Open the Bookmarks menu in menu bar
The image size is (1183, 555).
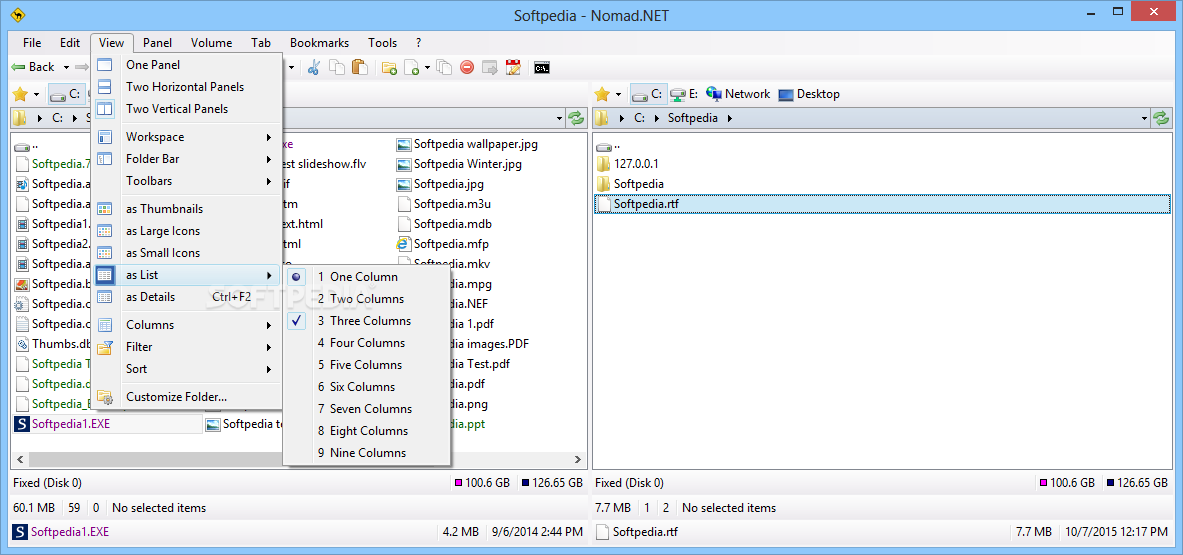pyautogui.click(x=319, y=43)
